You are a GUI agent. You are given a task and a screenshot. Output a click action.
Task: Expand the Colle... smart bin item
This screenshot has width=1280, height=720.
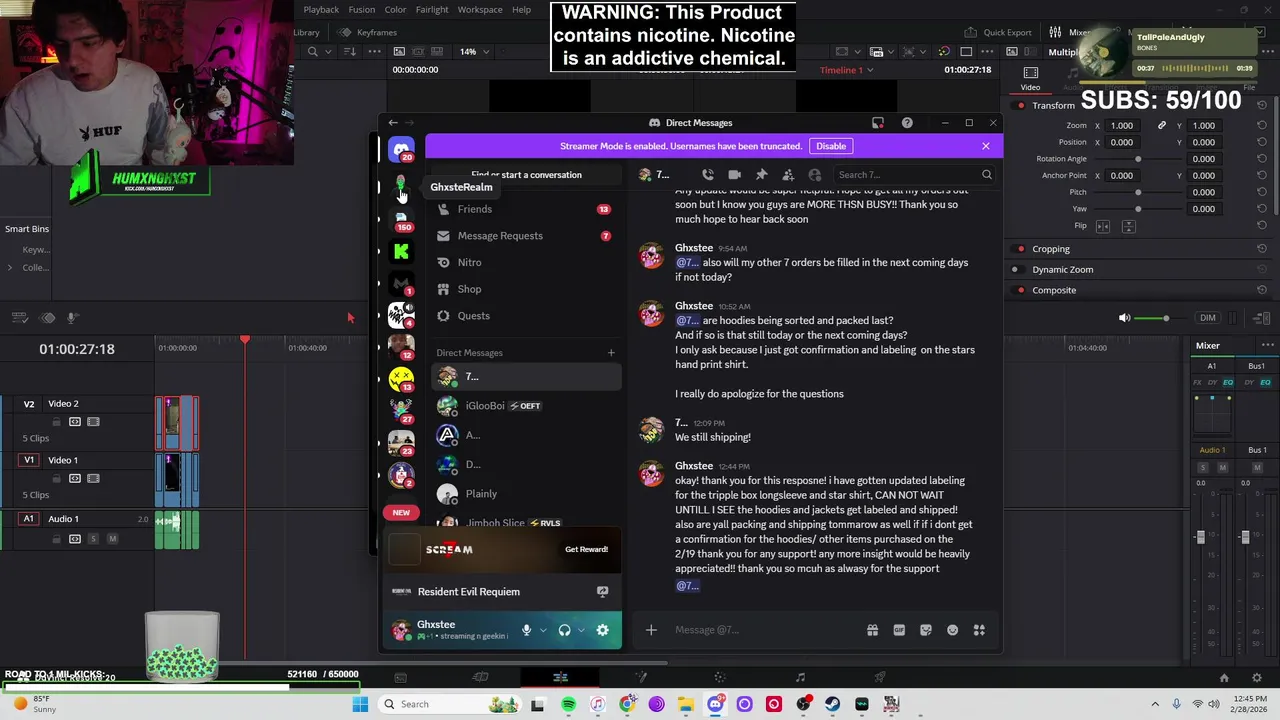[10, 268]
